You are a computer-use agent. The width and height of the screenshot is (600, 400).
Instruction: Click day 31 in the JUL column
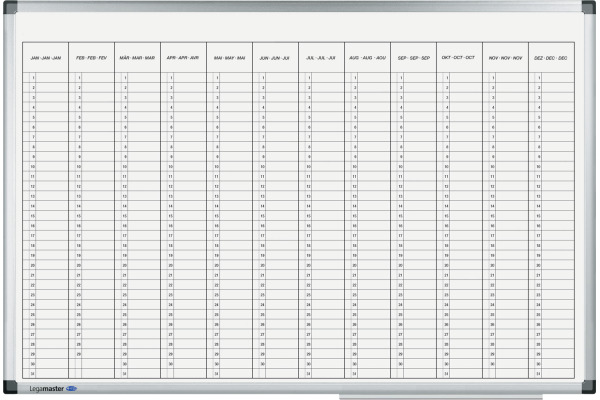click(308, 374)
